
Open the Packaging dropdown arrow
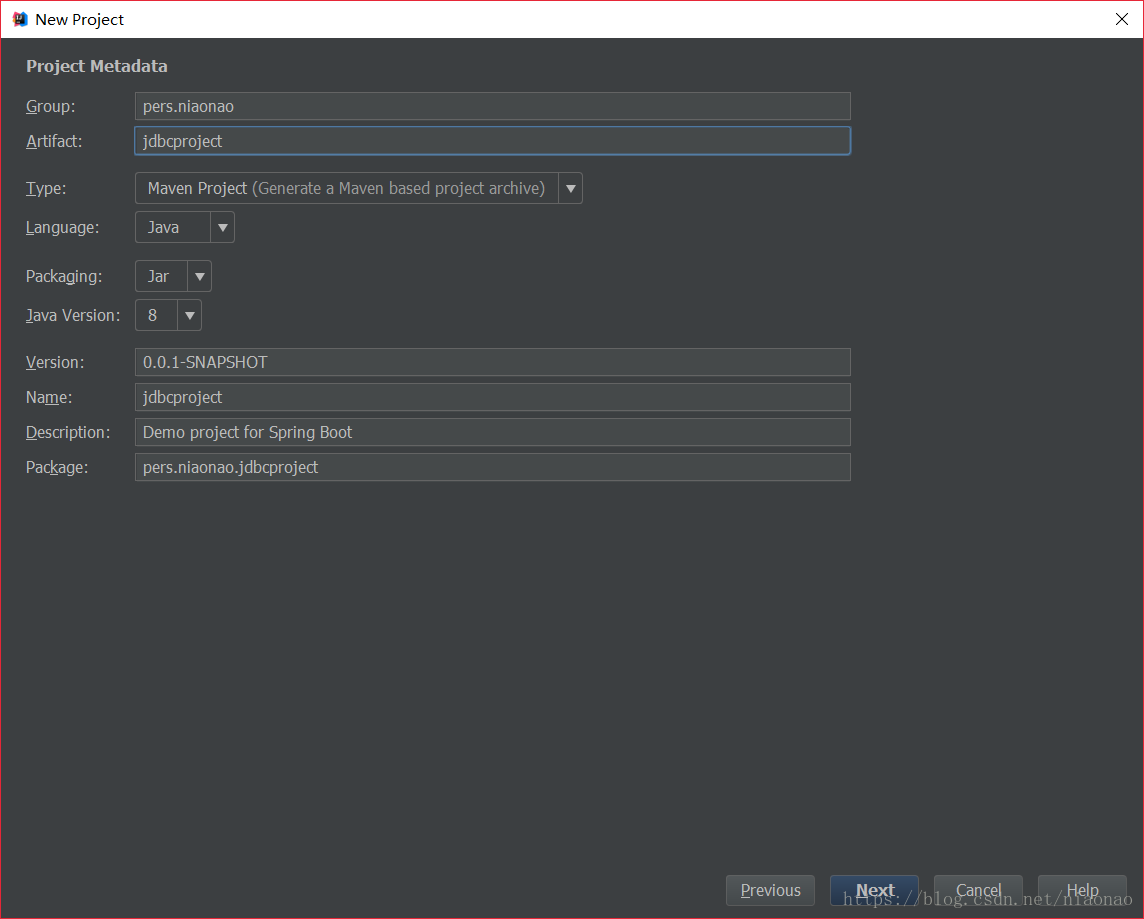(199, 276)
